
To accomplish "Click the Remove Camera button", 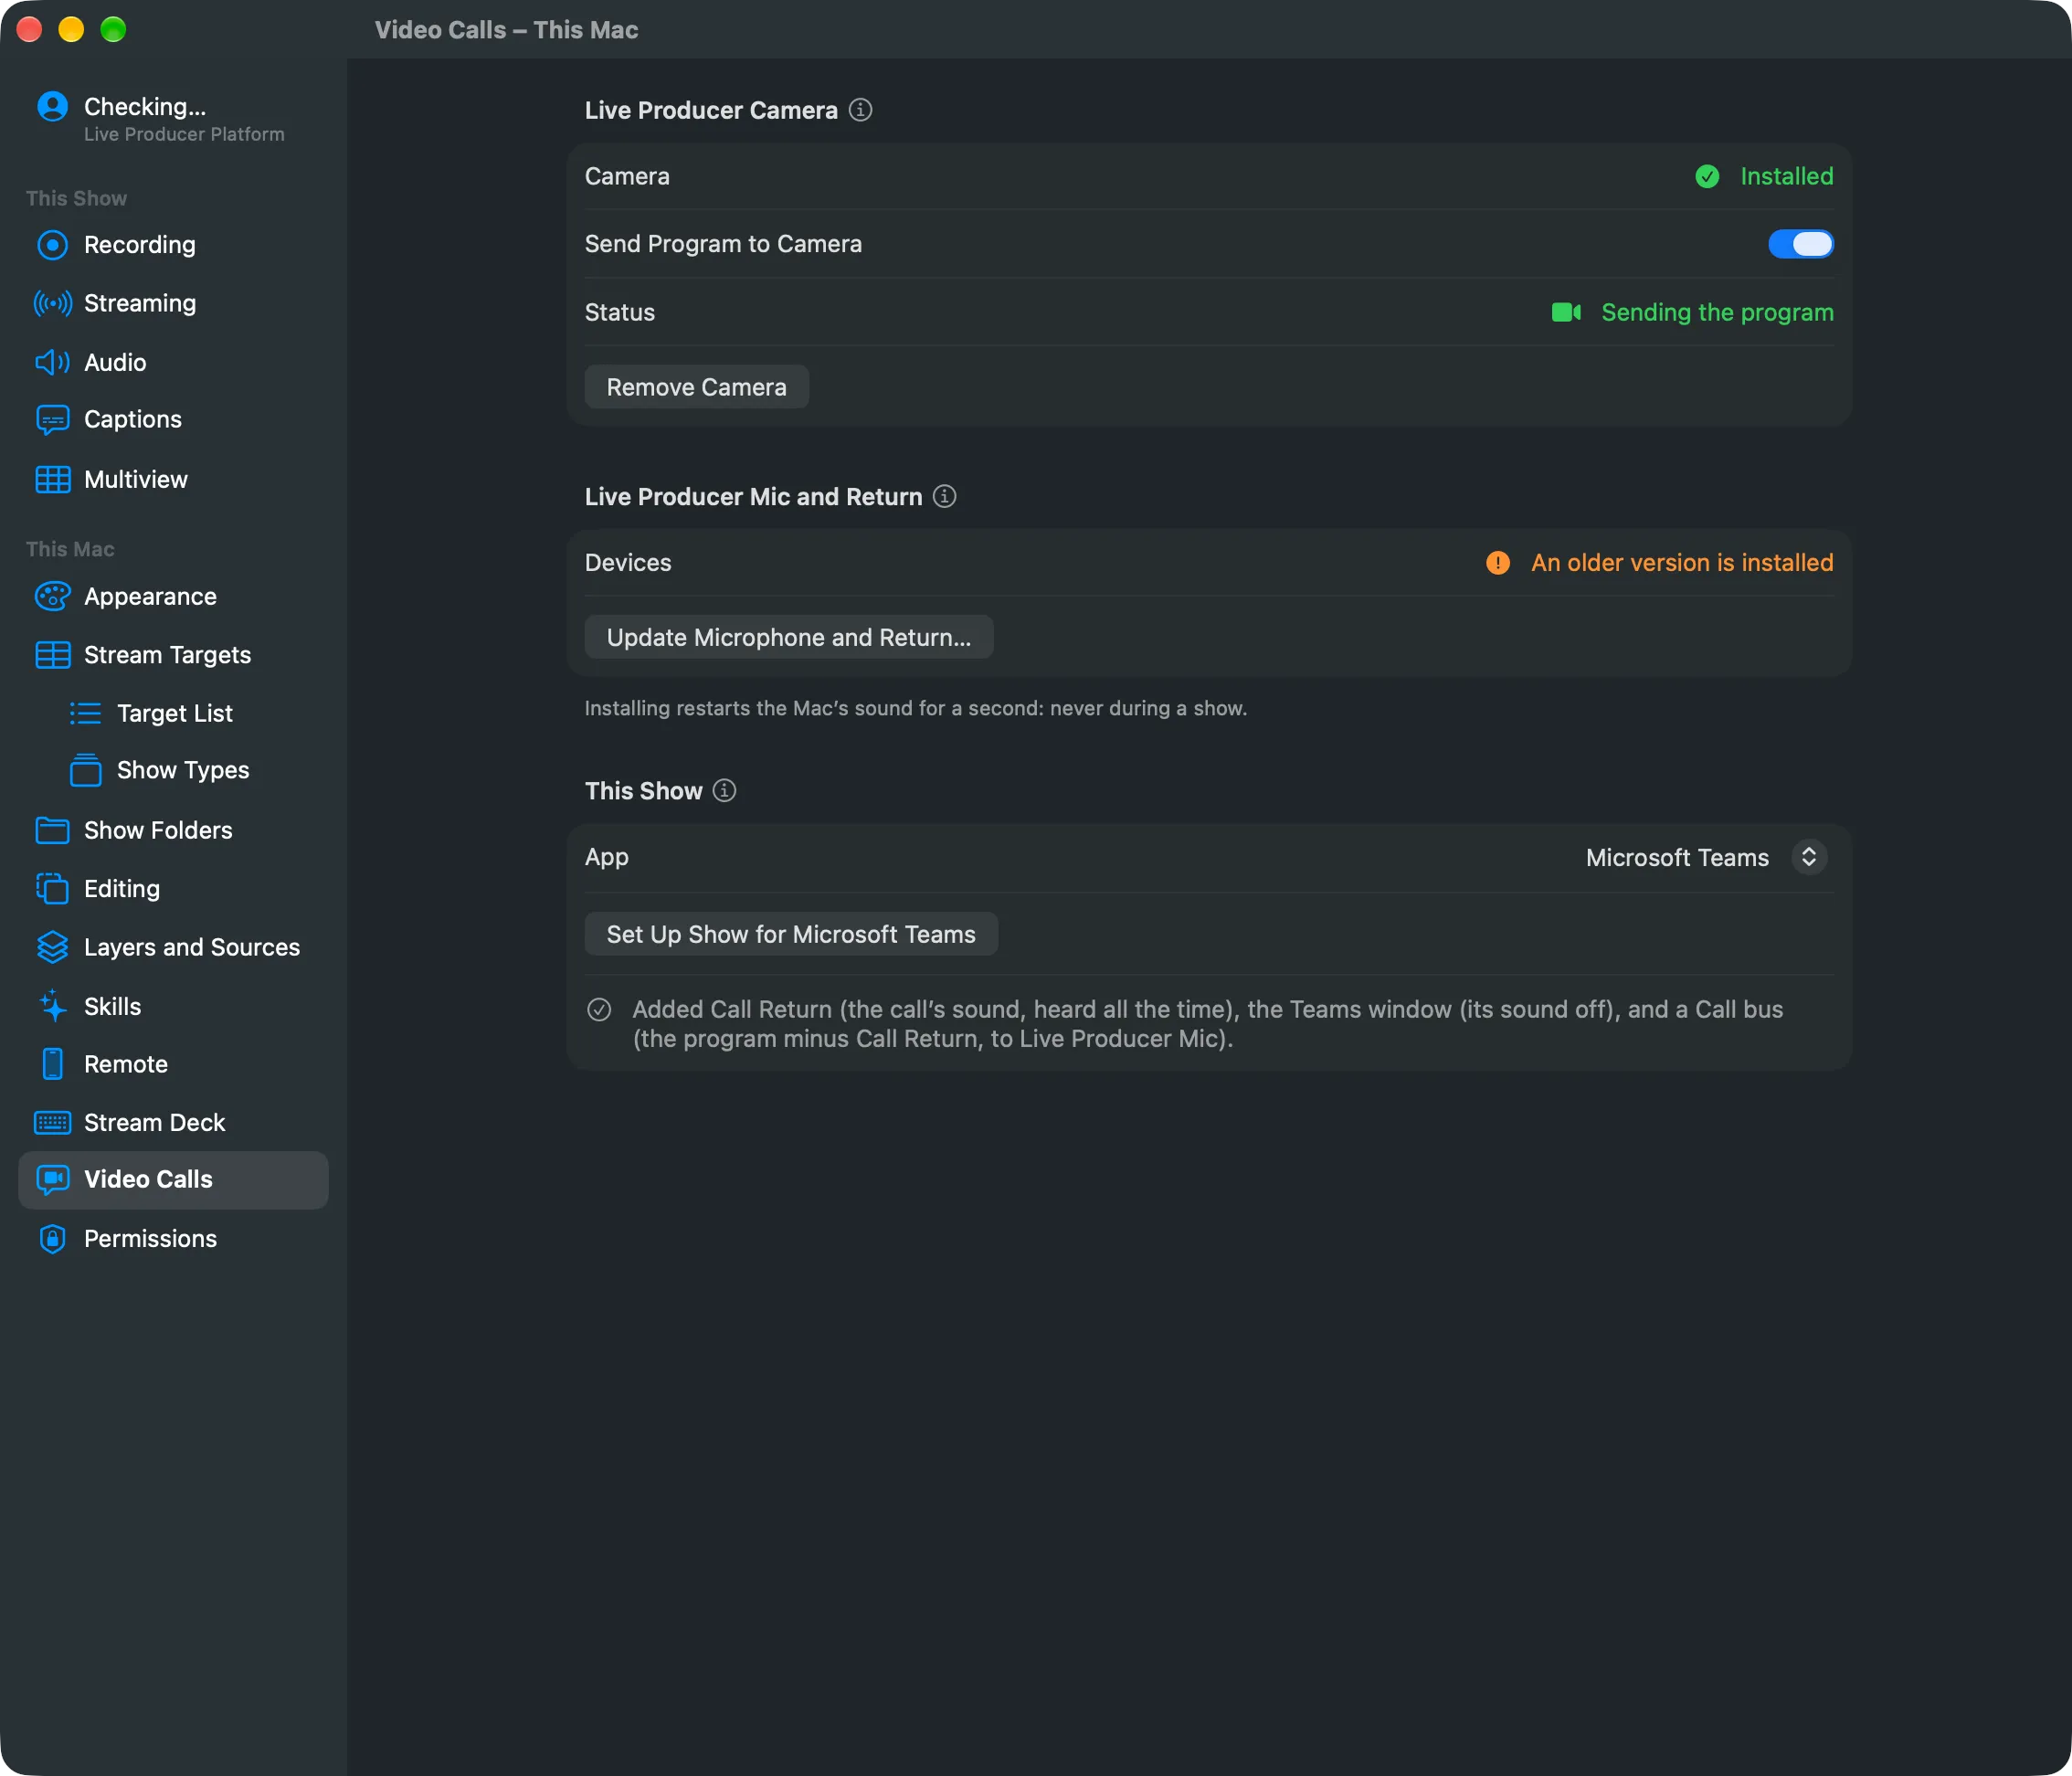I will (x=697, y=387).
